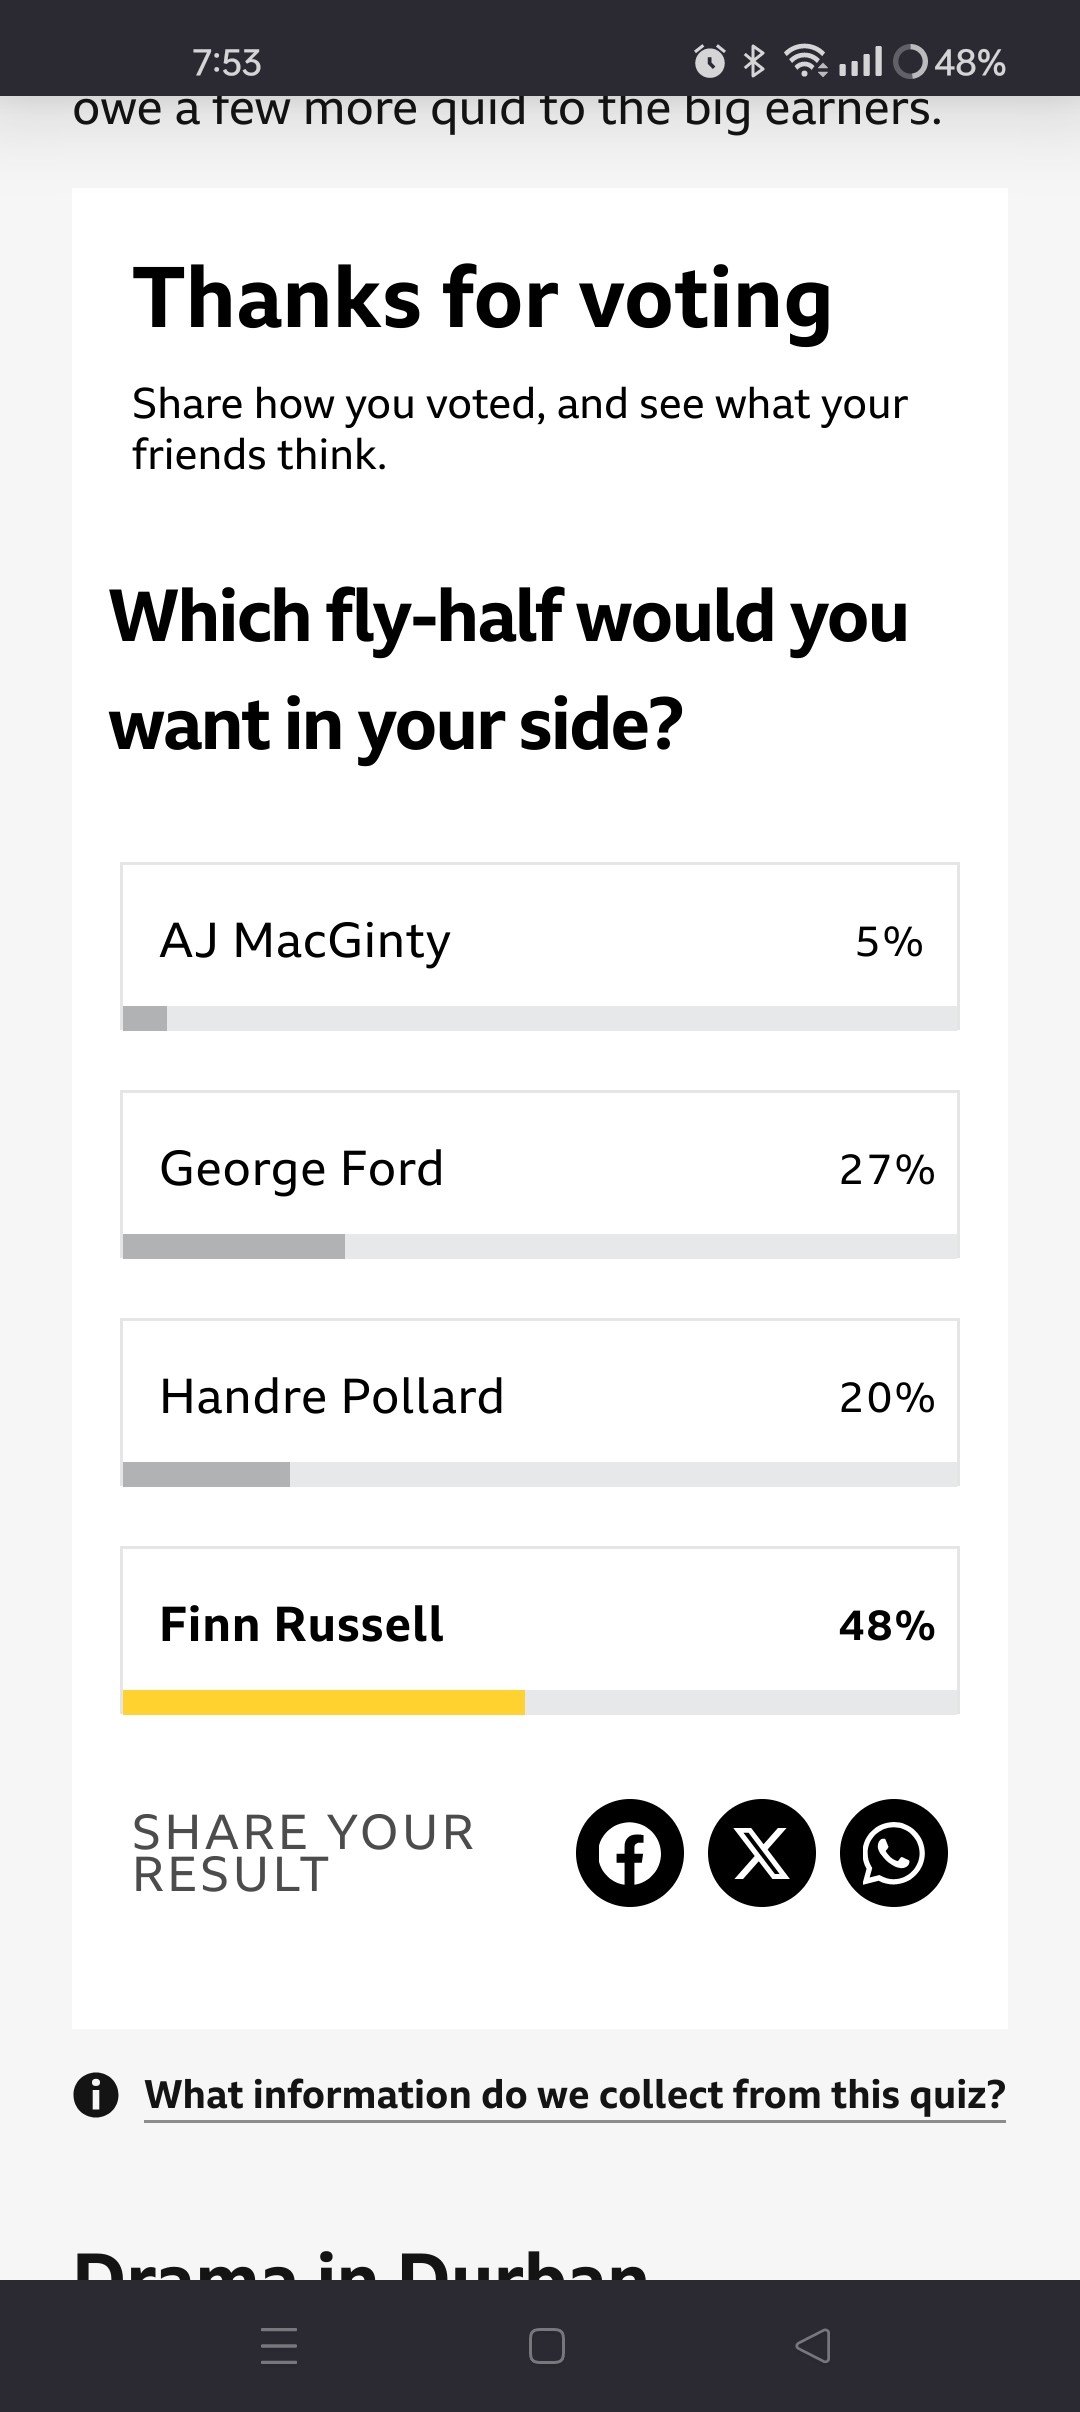Tap the Wi-Fi status icon
This screenshot has height=2412, width=1080.
click(x=806, y=62)
